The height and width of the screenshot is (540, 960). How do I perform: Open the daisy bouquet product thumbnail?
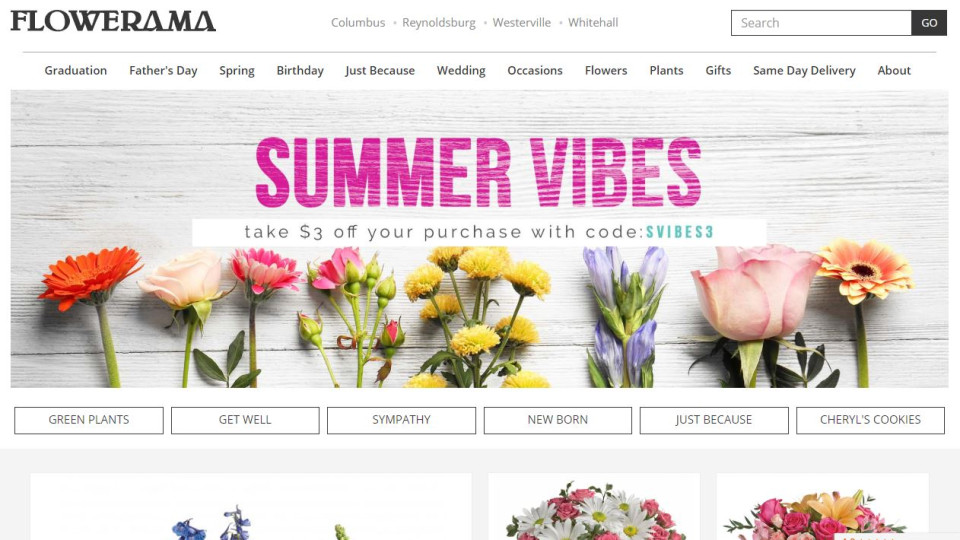tap(594, 507)
